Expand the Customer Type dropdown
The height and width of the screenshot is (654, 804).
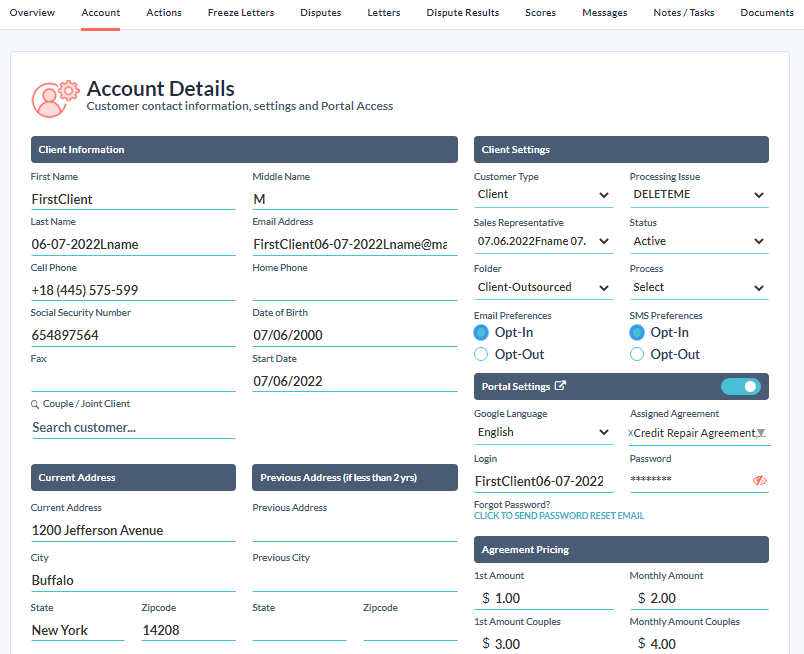[x=544, y=195]
